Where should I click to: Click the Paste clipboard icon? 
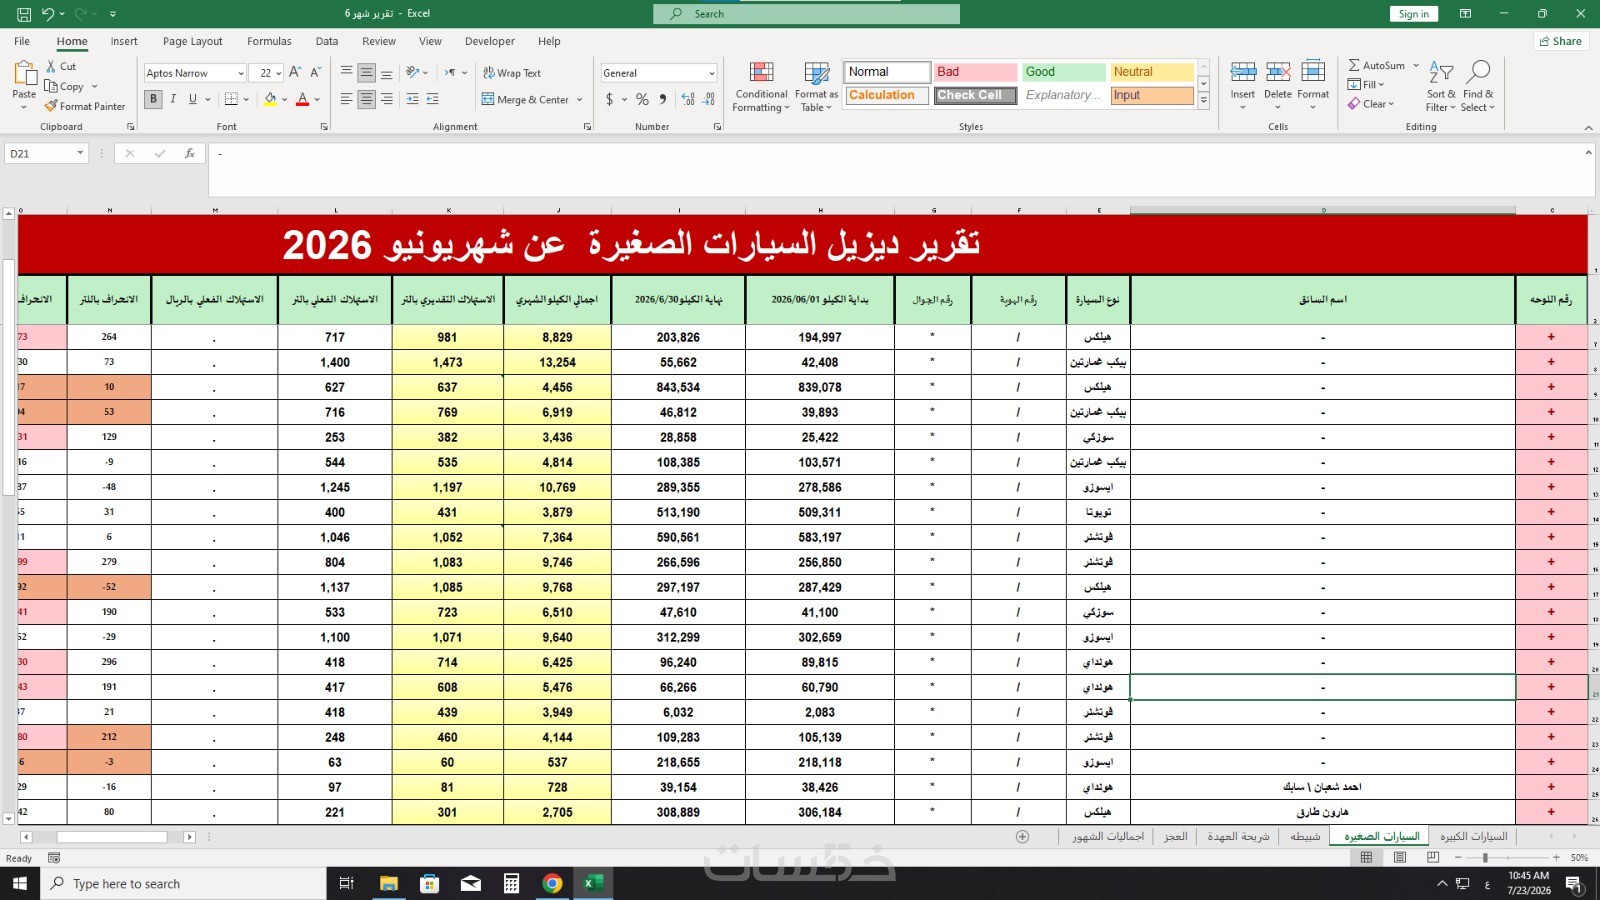click(24, 74)
